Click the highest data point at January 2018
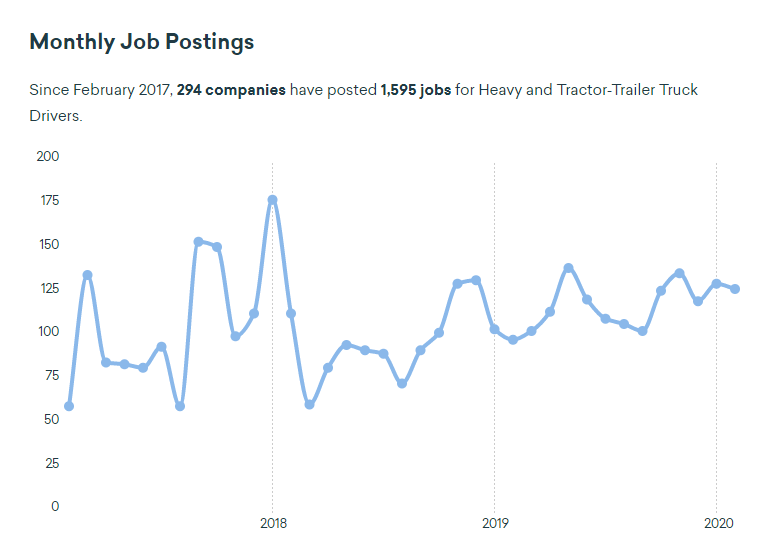Image resolution: width=763 pixels, height=560 pixels. pyautogui.click(x=272, y=200)
